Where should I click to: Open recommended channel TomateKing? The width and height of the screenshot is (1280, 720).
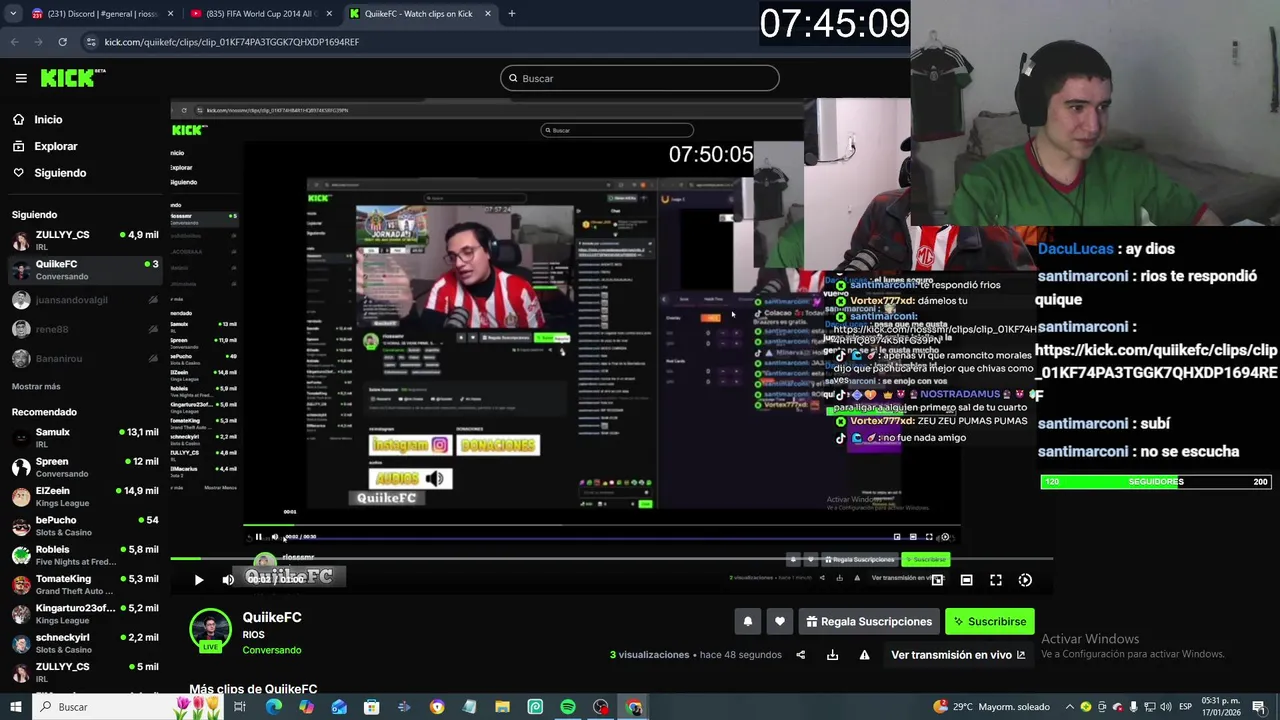pyautogui.click(x=85, y=584)
